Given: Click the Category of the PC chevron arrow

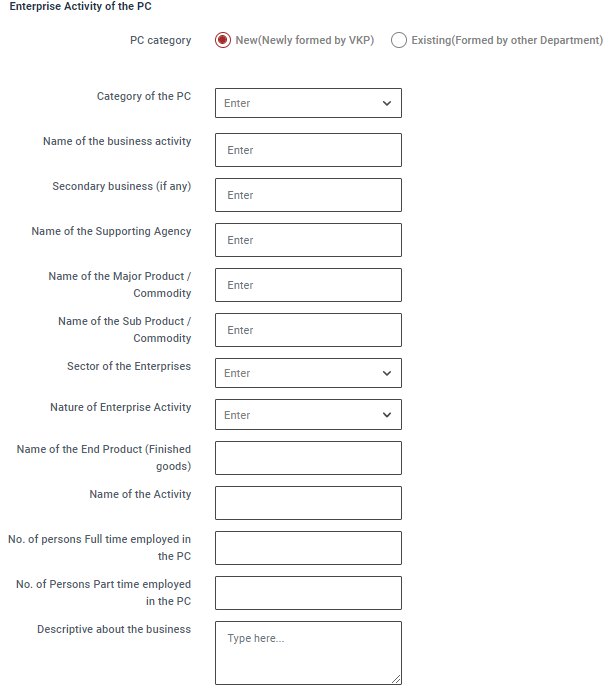Looking at the screenshot, I should (387, 103).
